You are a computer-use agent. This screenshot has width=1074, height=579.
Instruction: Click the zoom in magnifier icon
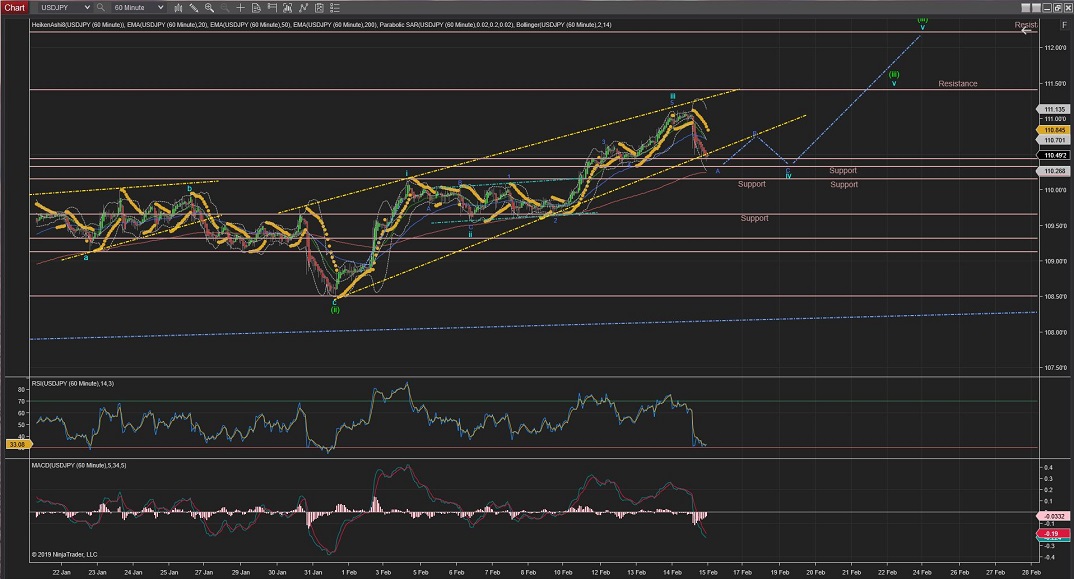209,7
